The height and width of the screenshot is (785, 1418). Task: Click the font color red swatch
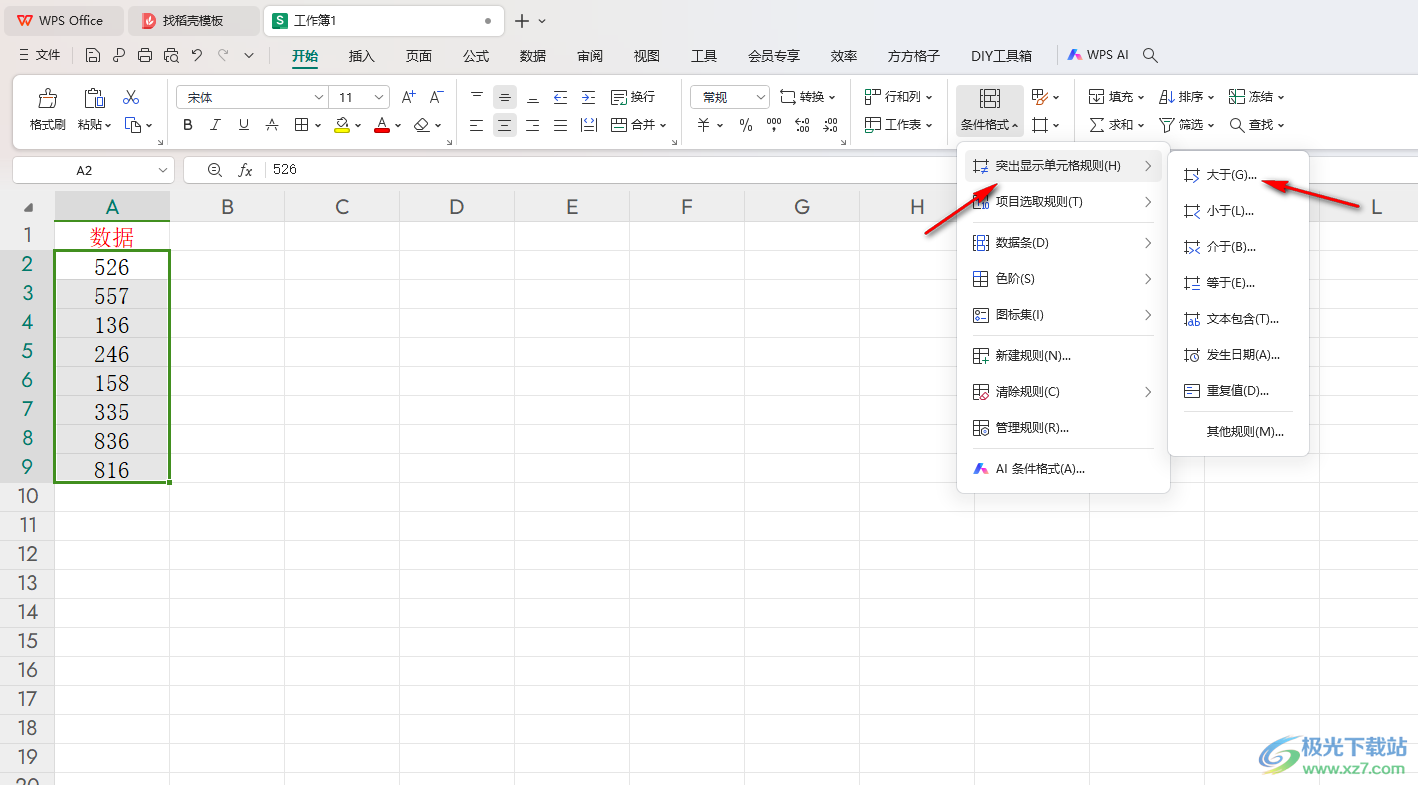[x=381, y=125]
